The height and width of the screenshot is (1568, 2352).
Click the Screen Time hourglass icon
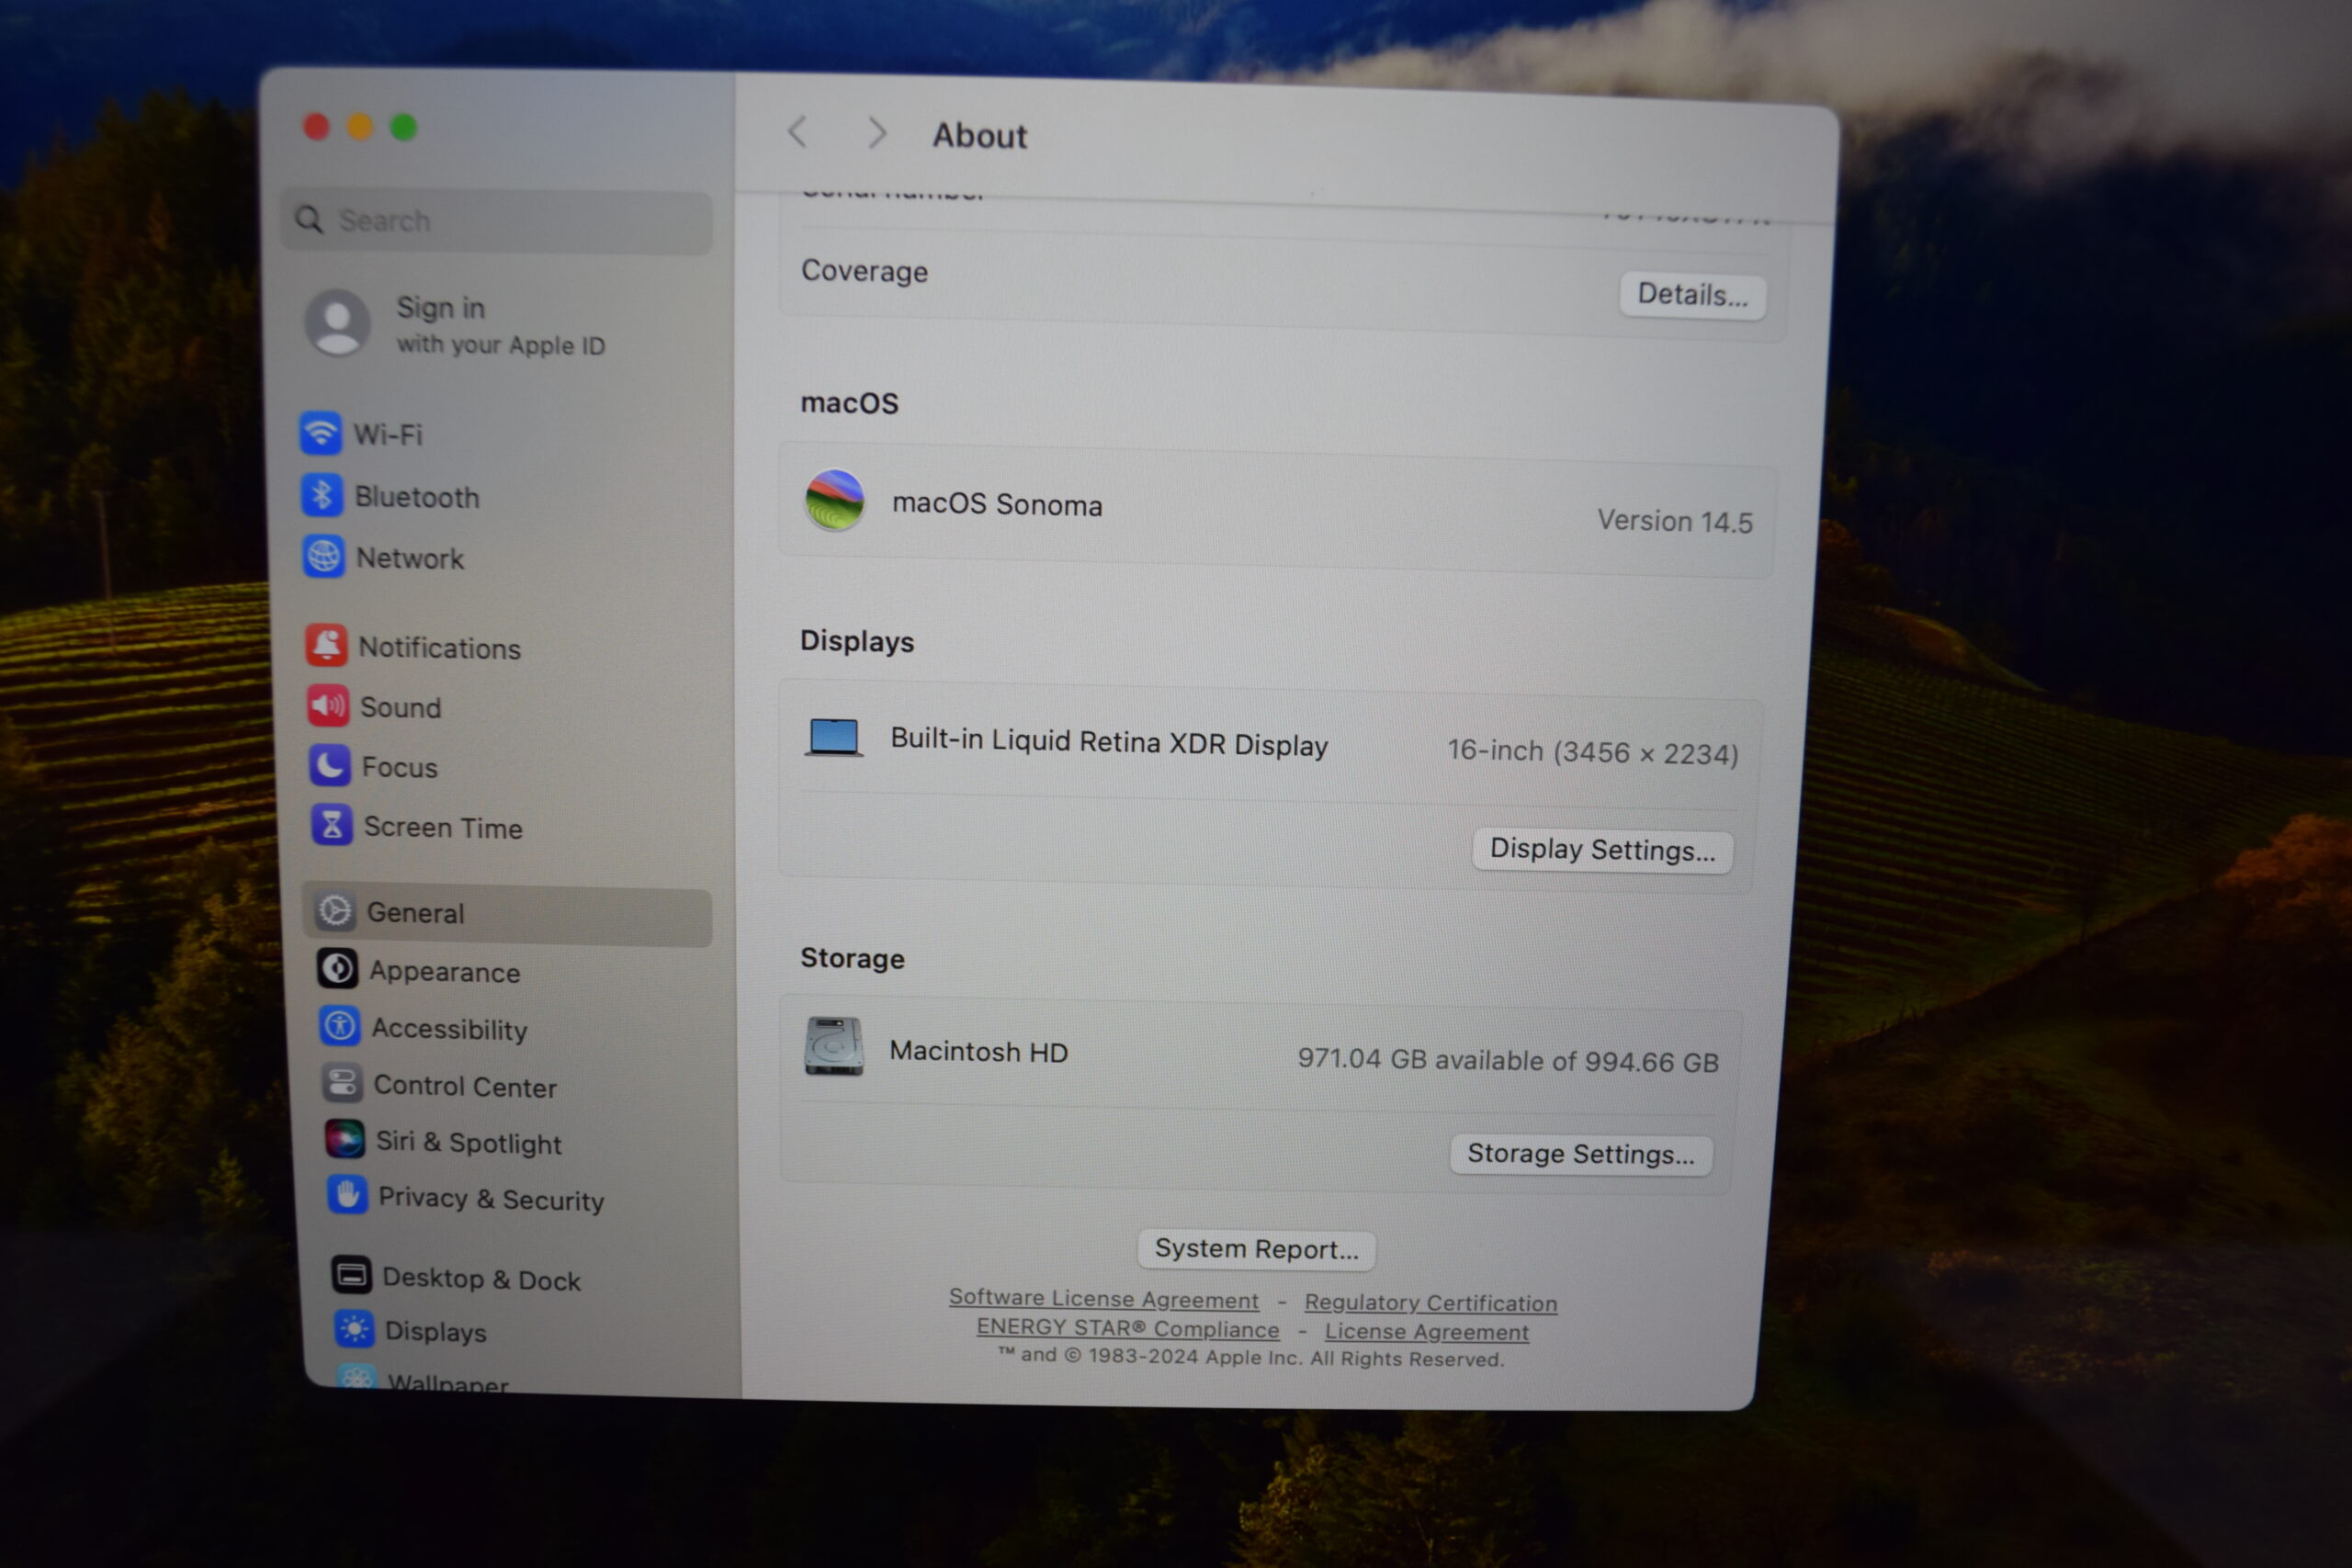tap(332, 825)
